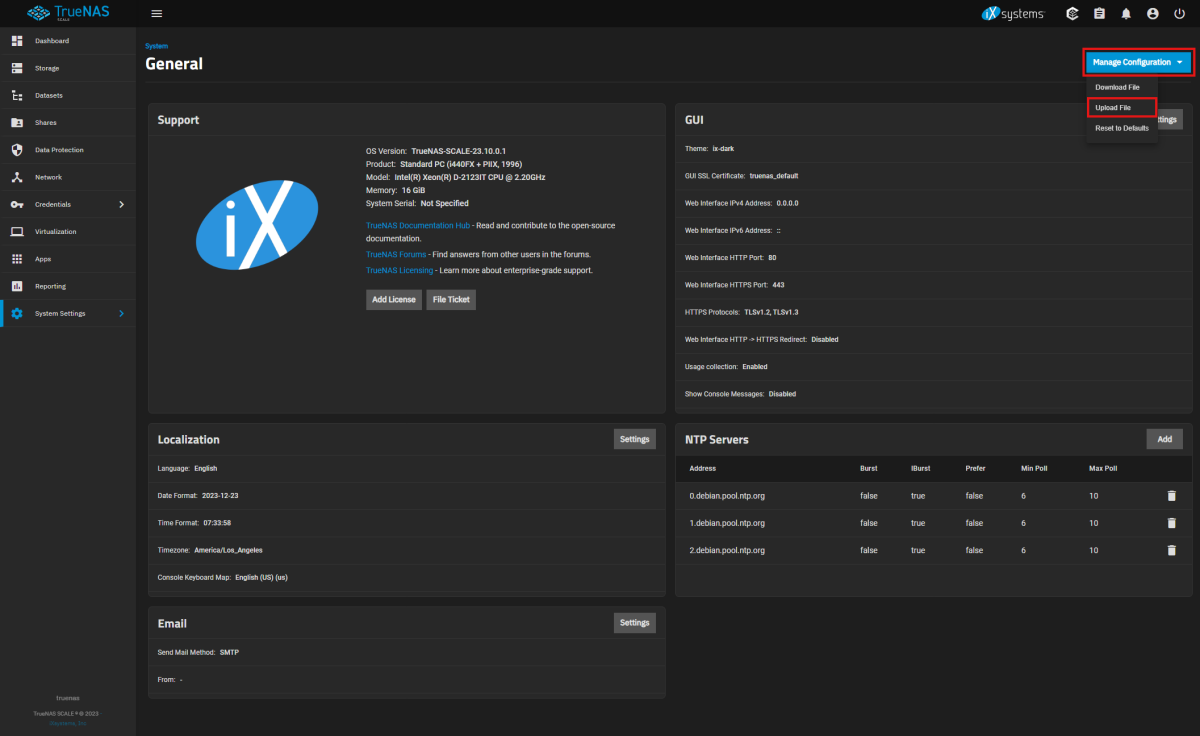Delete the 2.debian.pool.ntp.org server
Screen dimensions: 1200x736
(1171, 550)
